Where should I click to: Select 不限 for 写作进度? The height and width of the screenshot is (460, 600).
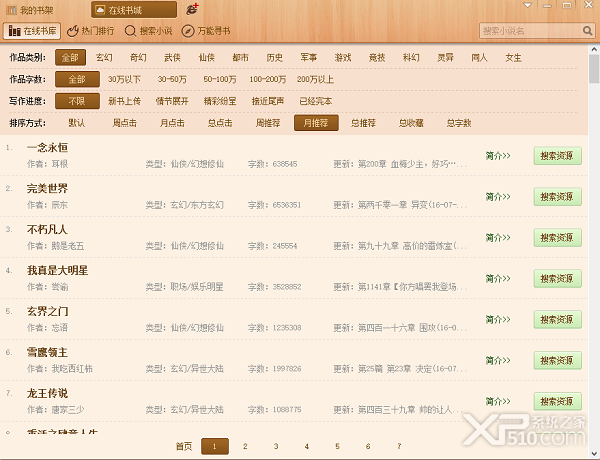77,101
